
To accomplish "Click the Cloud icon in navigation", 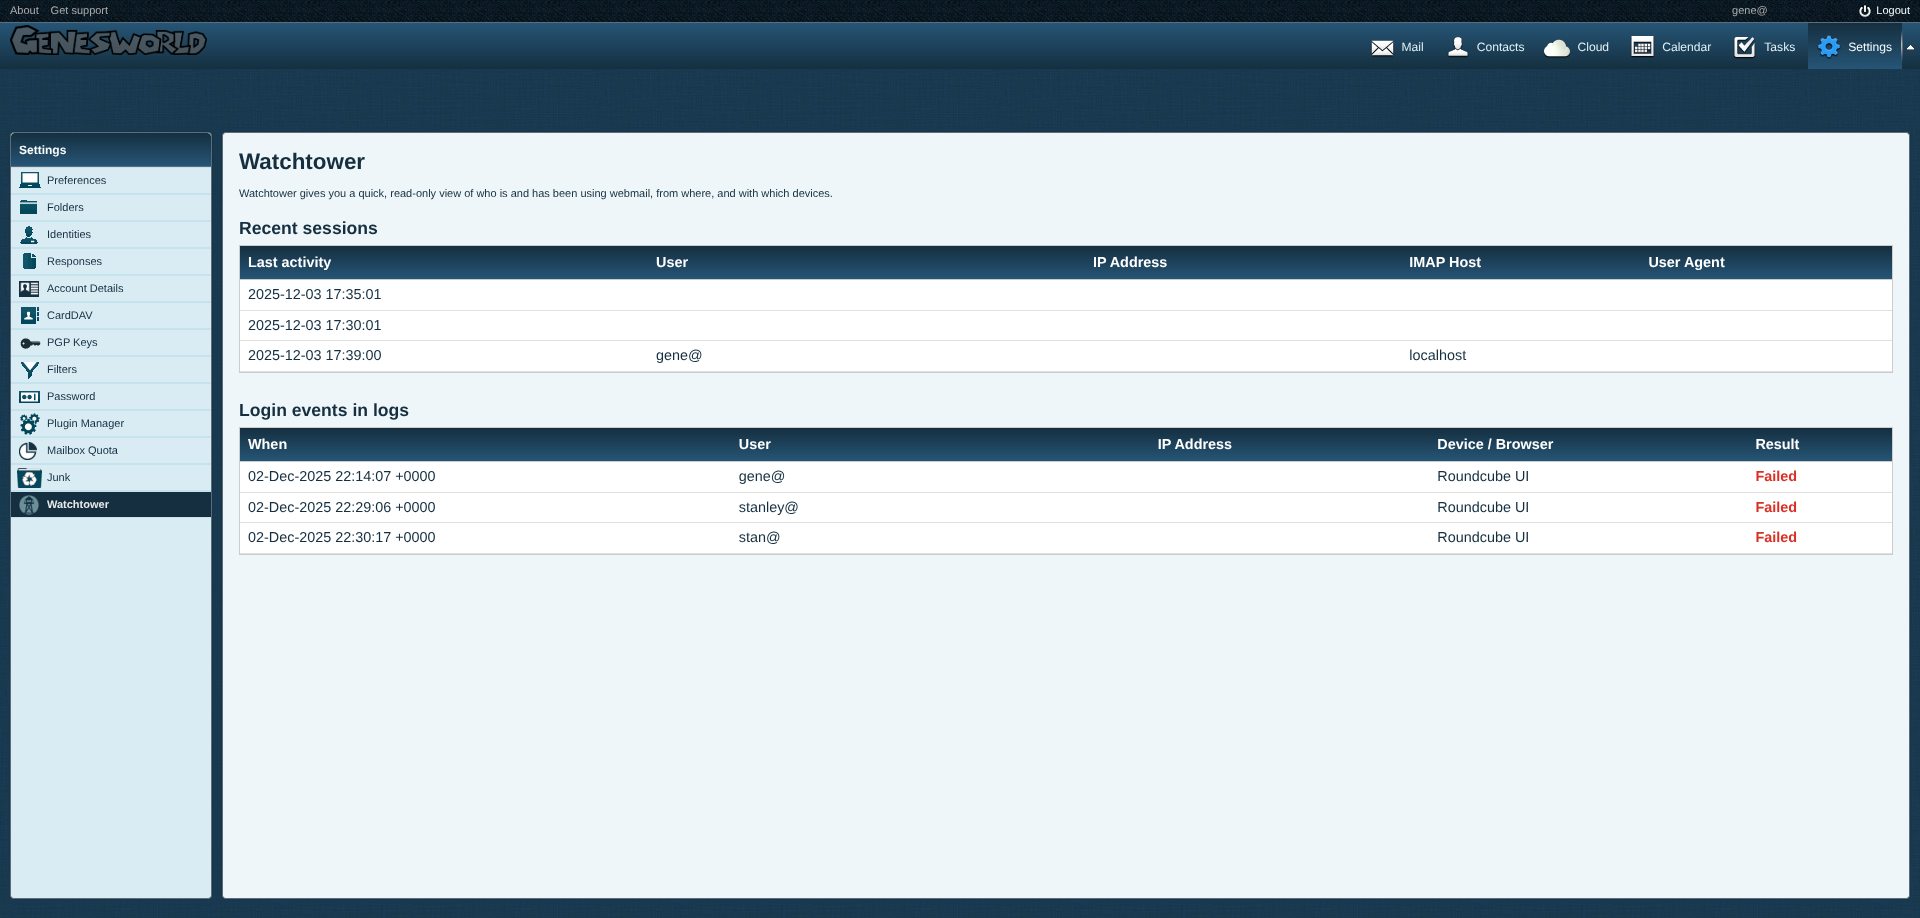I will coord(1556,47).
